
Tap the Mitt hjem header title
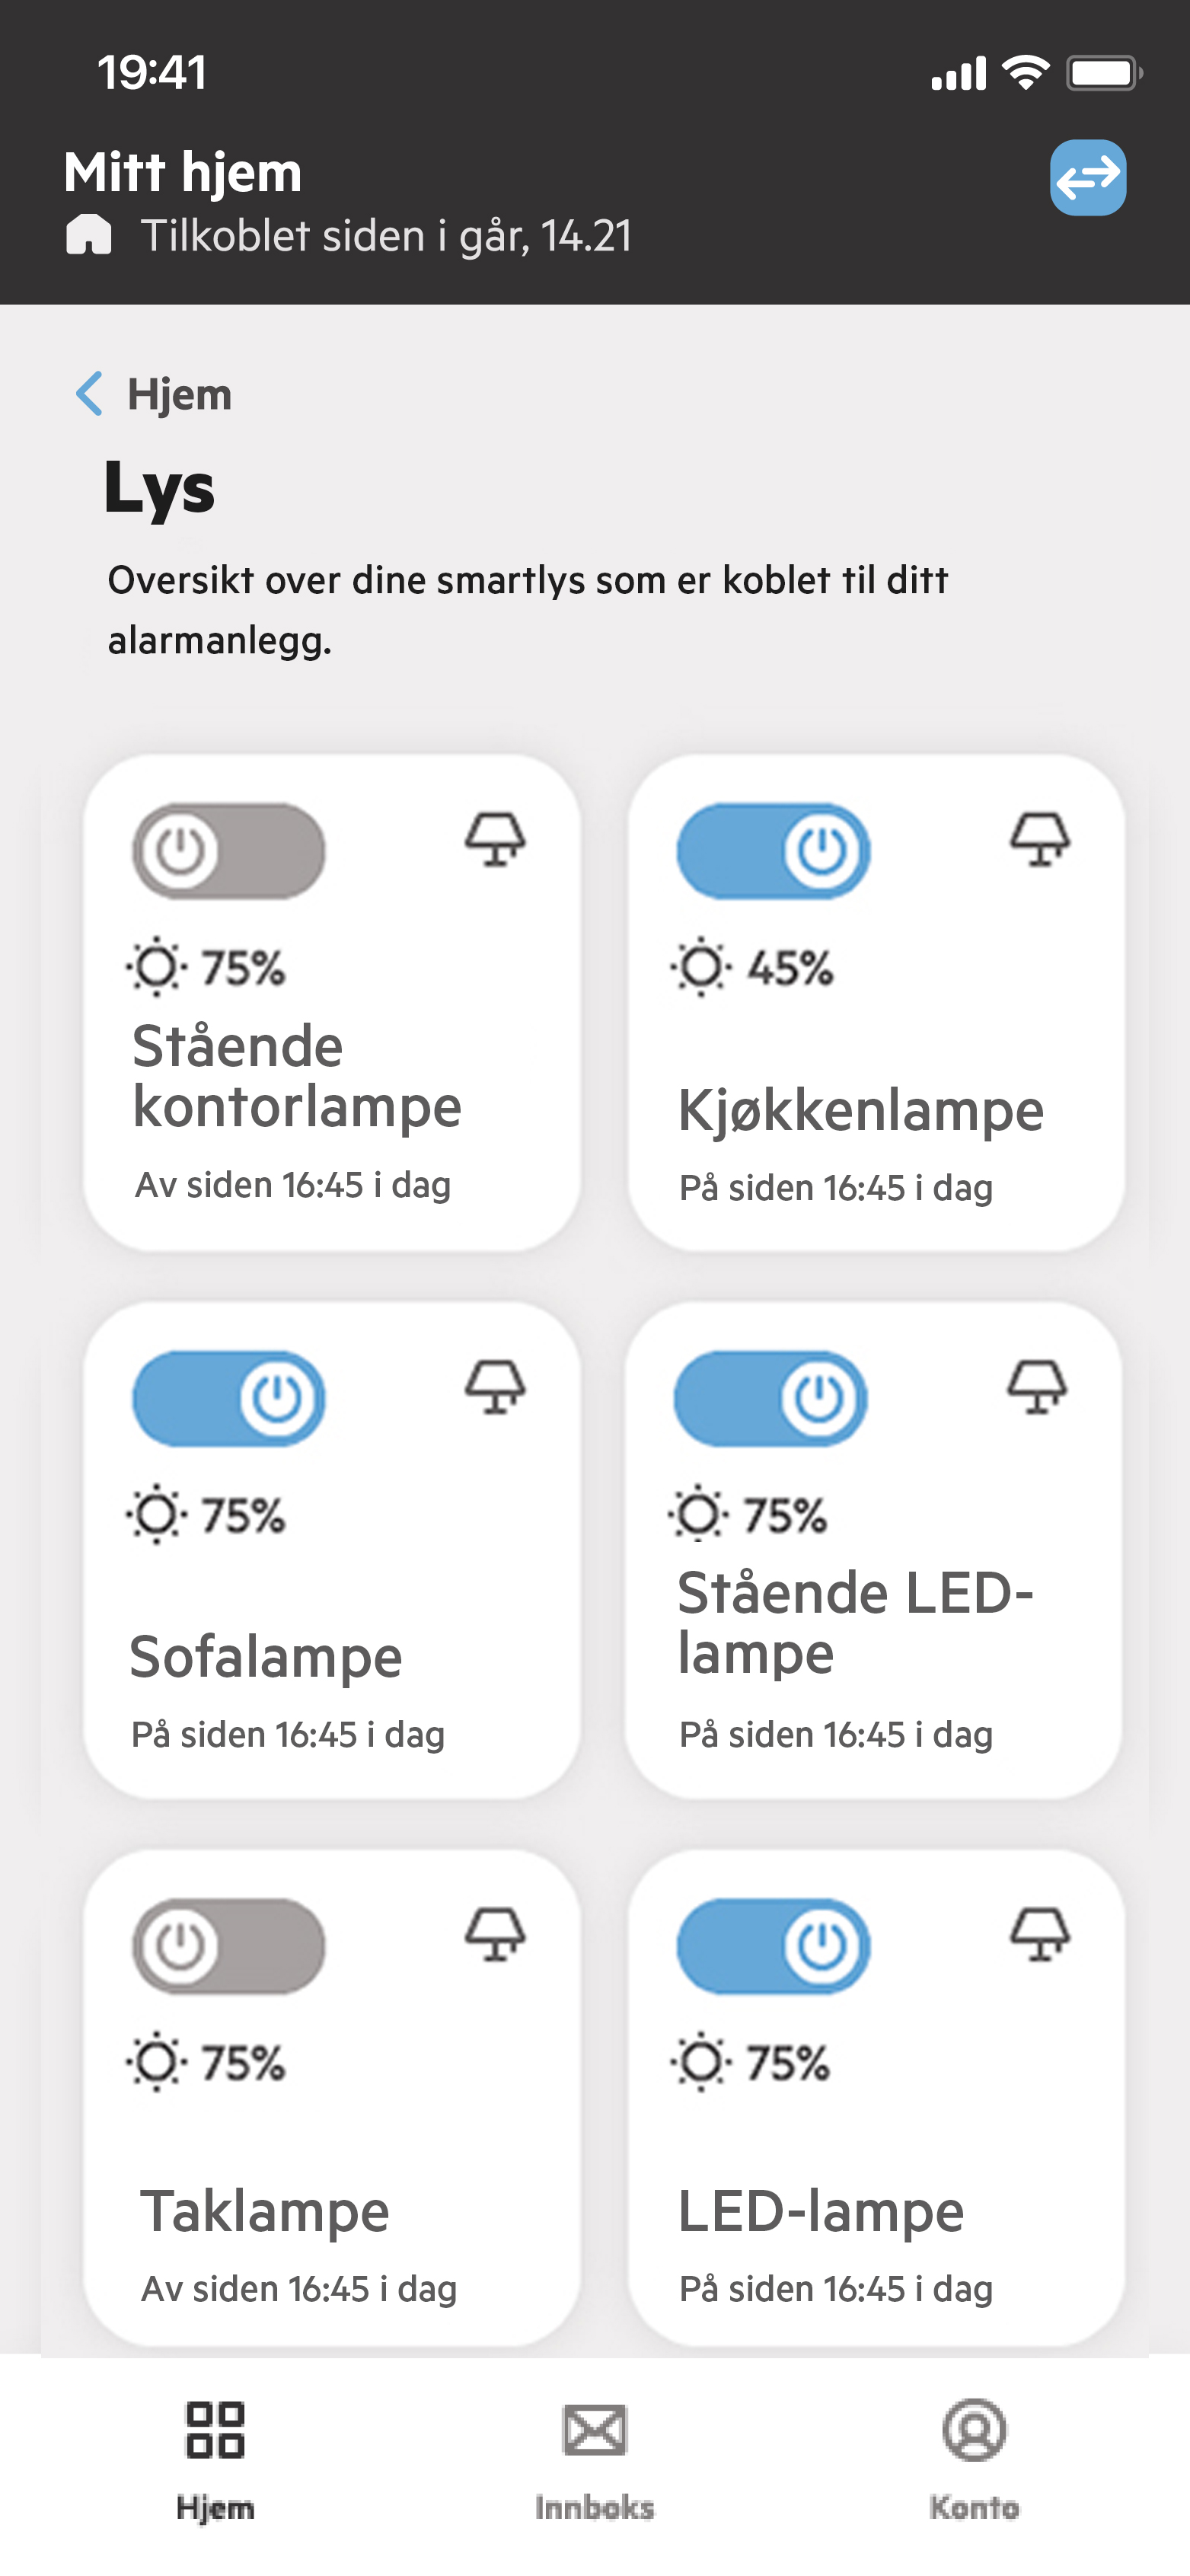(x=183, y=172)
